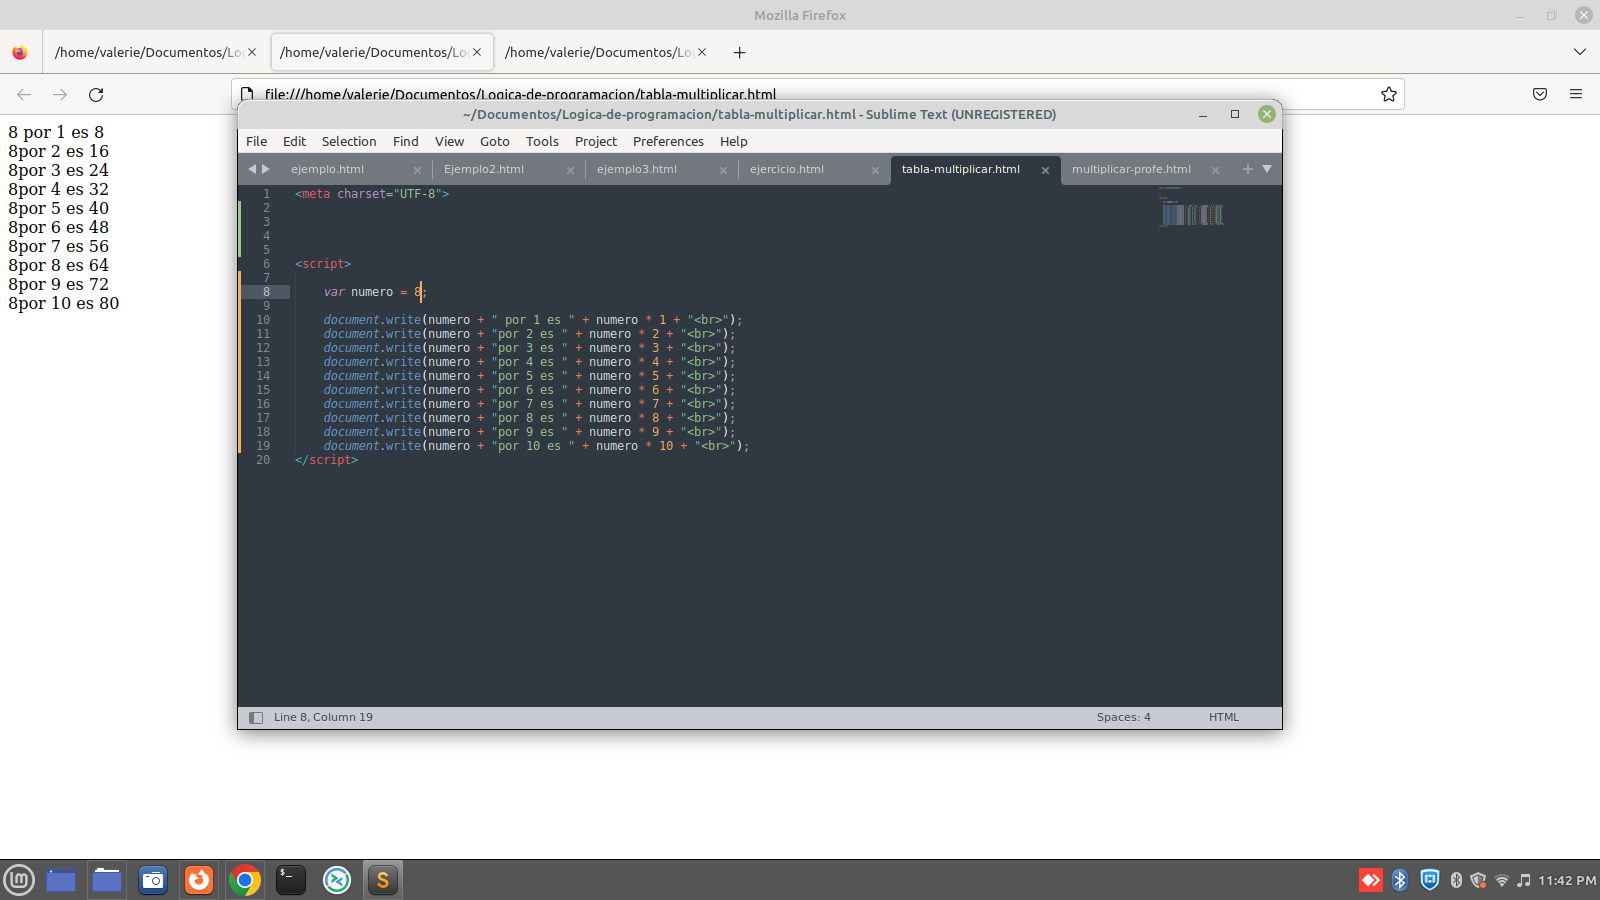Open the Wi-Fi network tray icon

[x=1501, y=880]
